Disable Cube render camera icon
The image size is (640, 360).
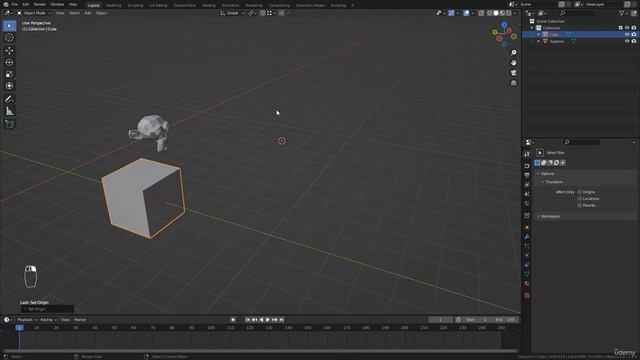(x=634, y=35)
